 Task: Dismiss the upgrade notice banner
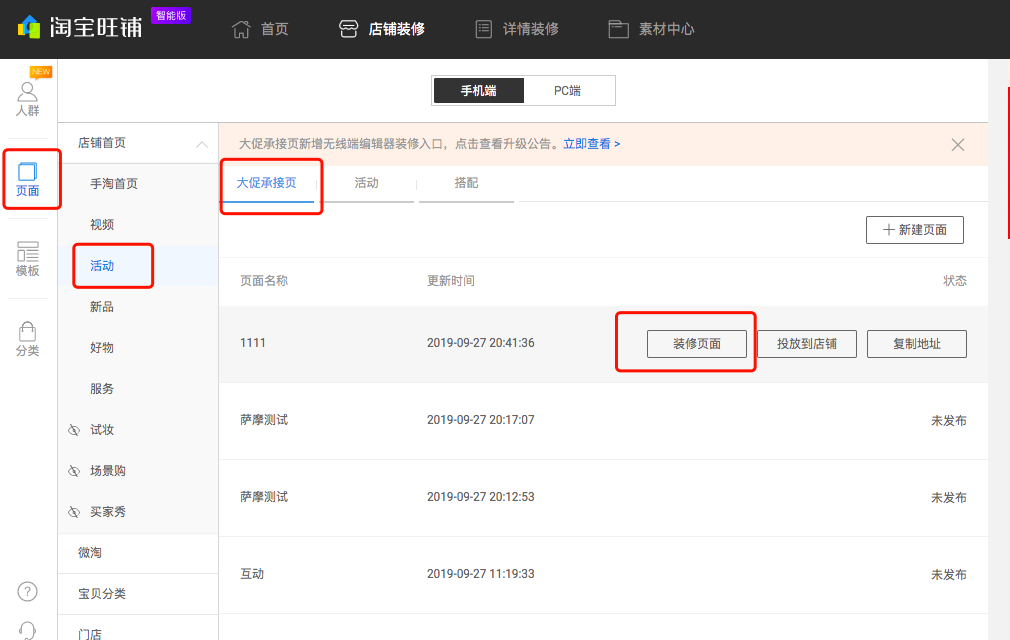pyautogui.click(x=957, y=143)
